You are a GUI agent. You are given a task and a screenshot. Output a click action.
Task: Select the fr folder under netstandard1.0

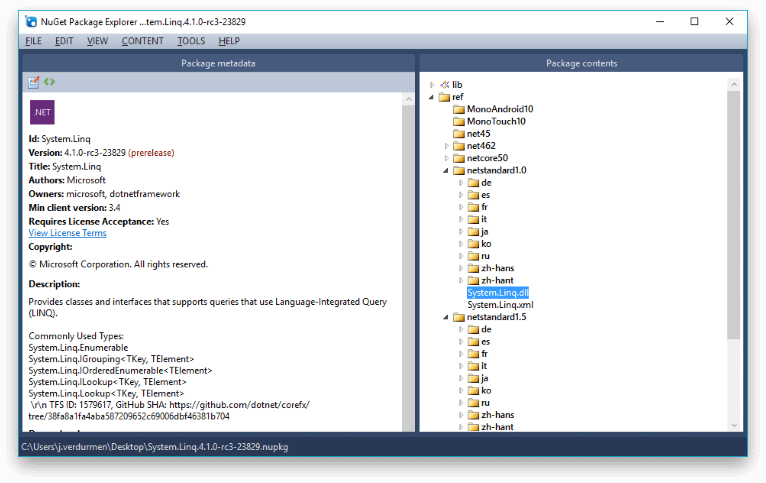(485, 207)
